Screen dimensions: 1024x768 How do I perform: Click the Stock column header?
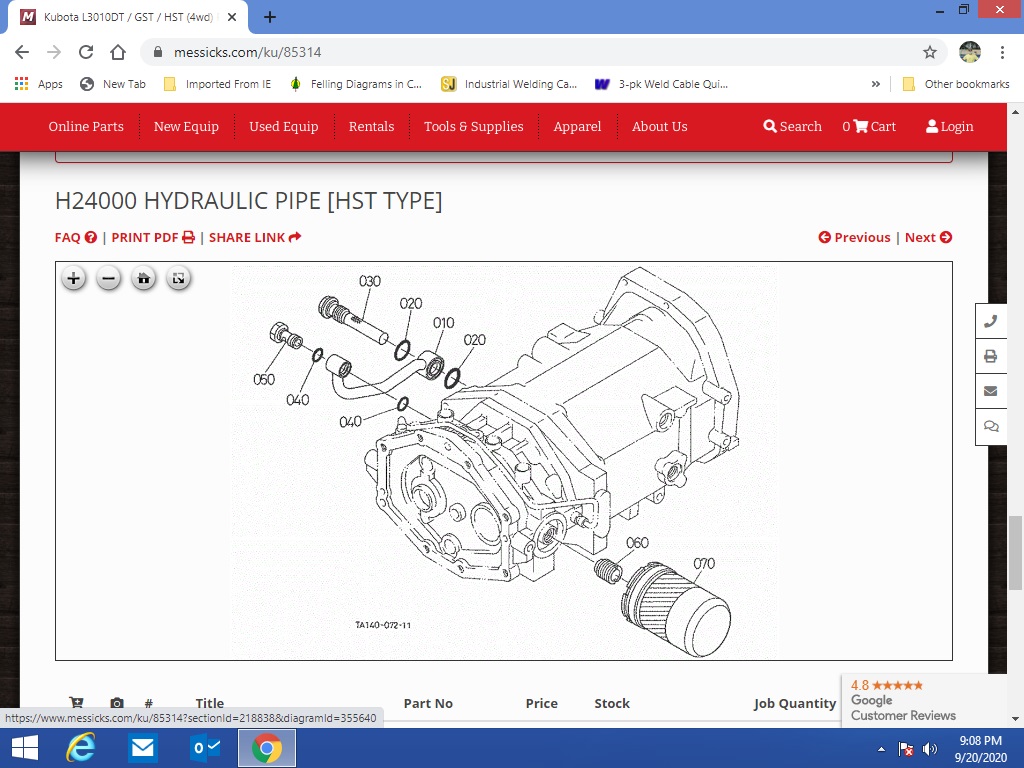(x=612, y=703)
